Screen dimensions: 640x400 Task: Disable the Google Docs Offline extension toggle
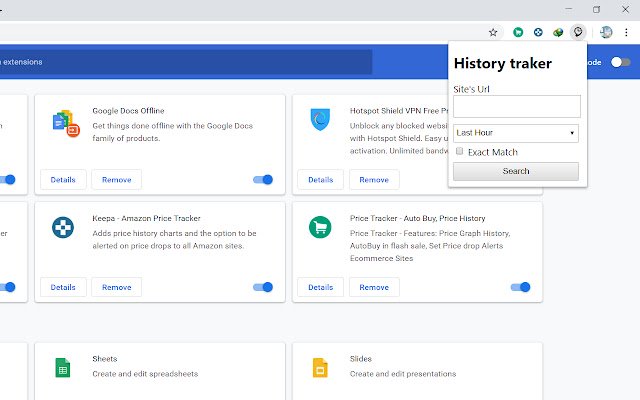coord(263,180)
